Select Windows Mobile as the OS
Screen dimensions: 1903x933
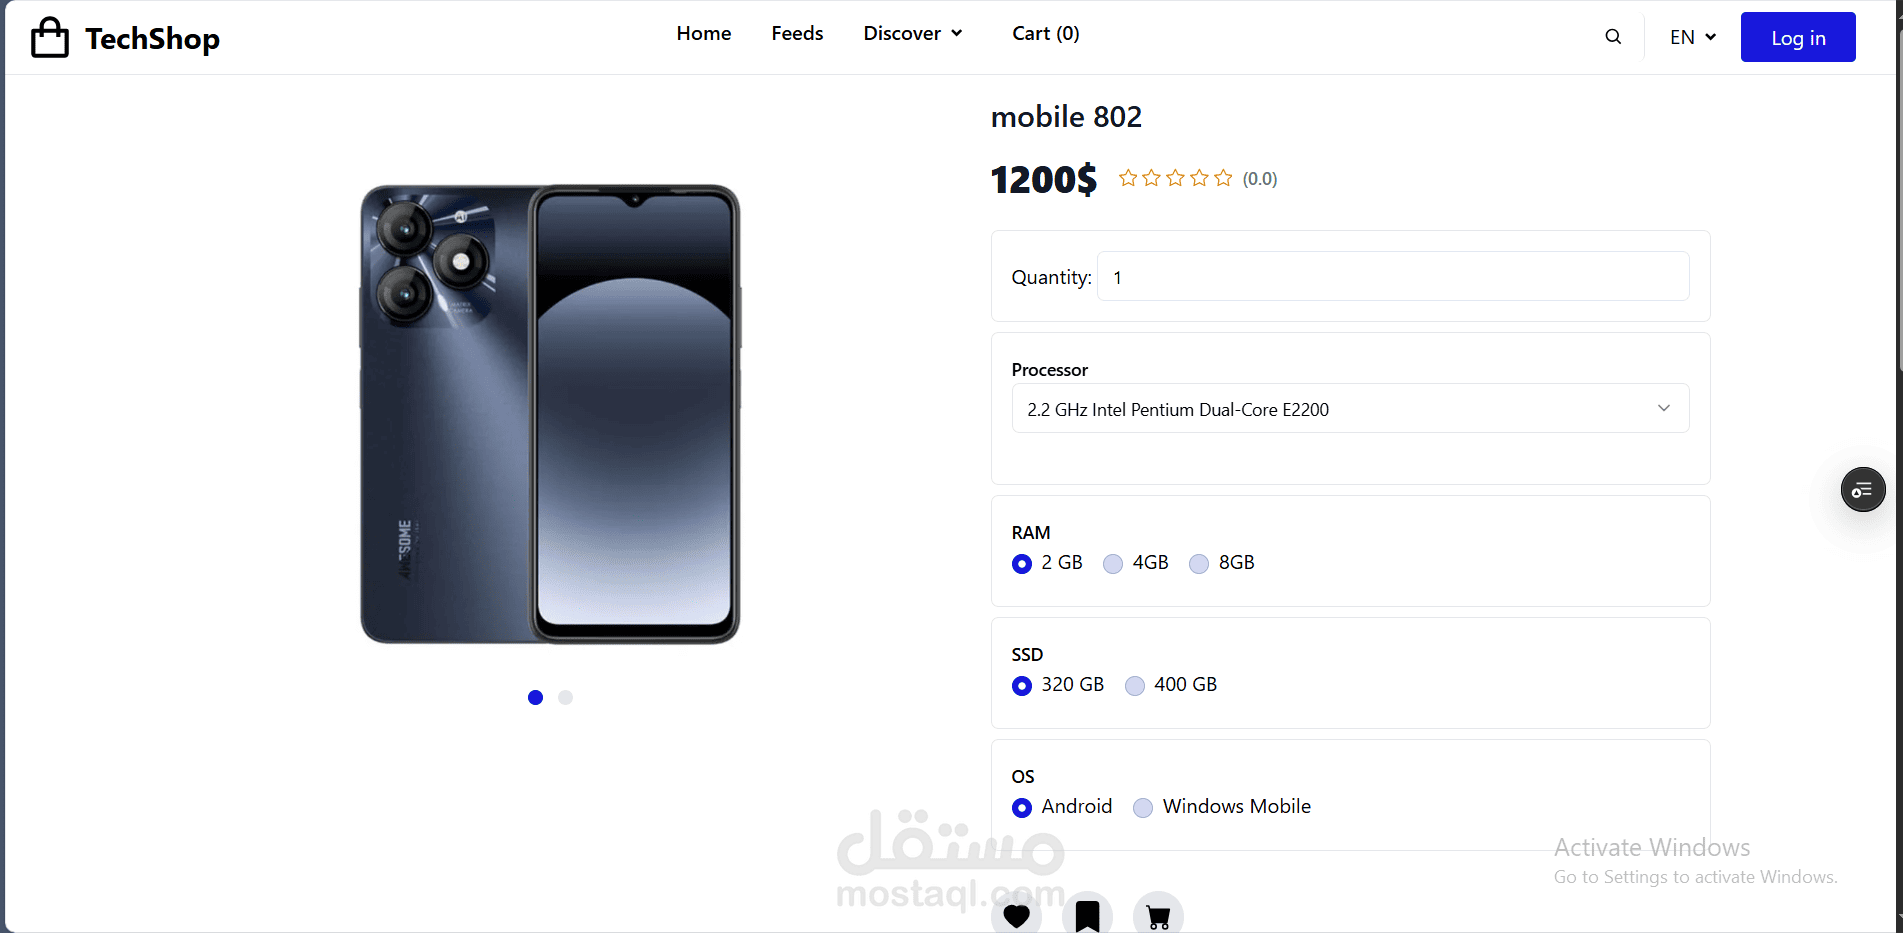point(1143,808)
